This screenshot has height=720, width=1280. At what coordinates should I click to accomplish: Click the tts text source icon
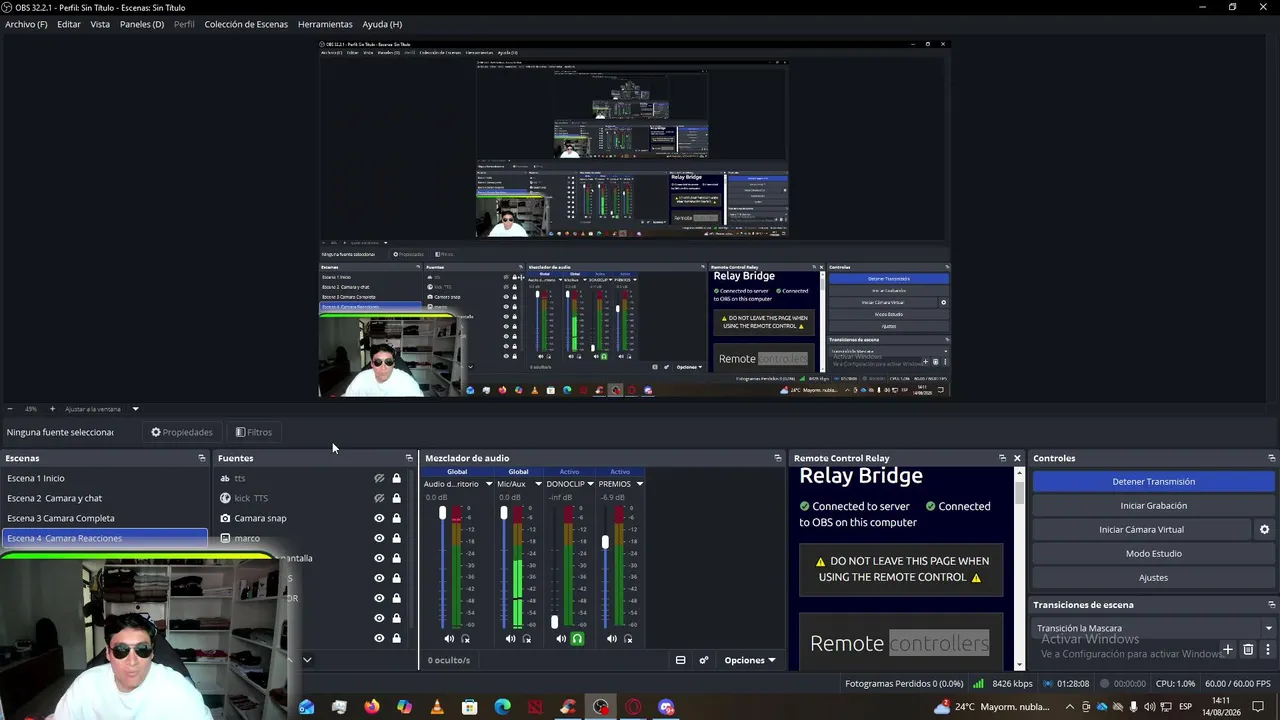coord(225,478)
